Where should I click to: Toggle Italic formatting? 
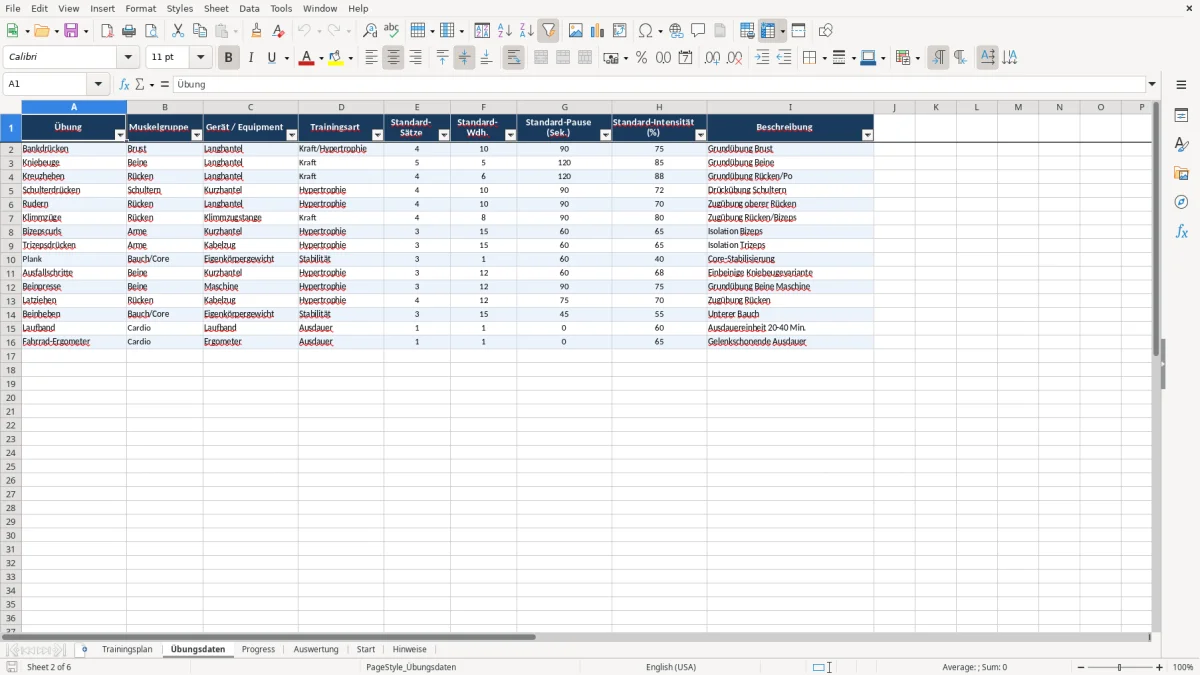[x=250, y=58]
